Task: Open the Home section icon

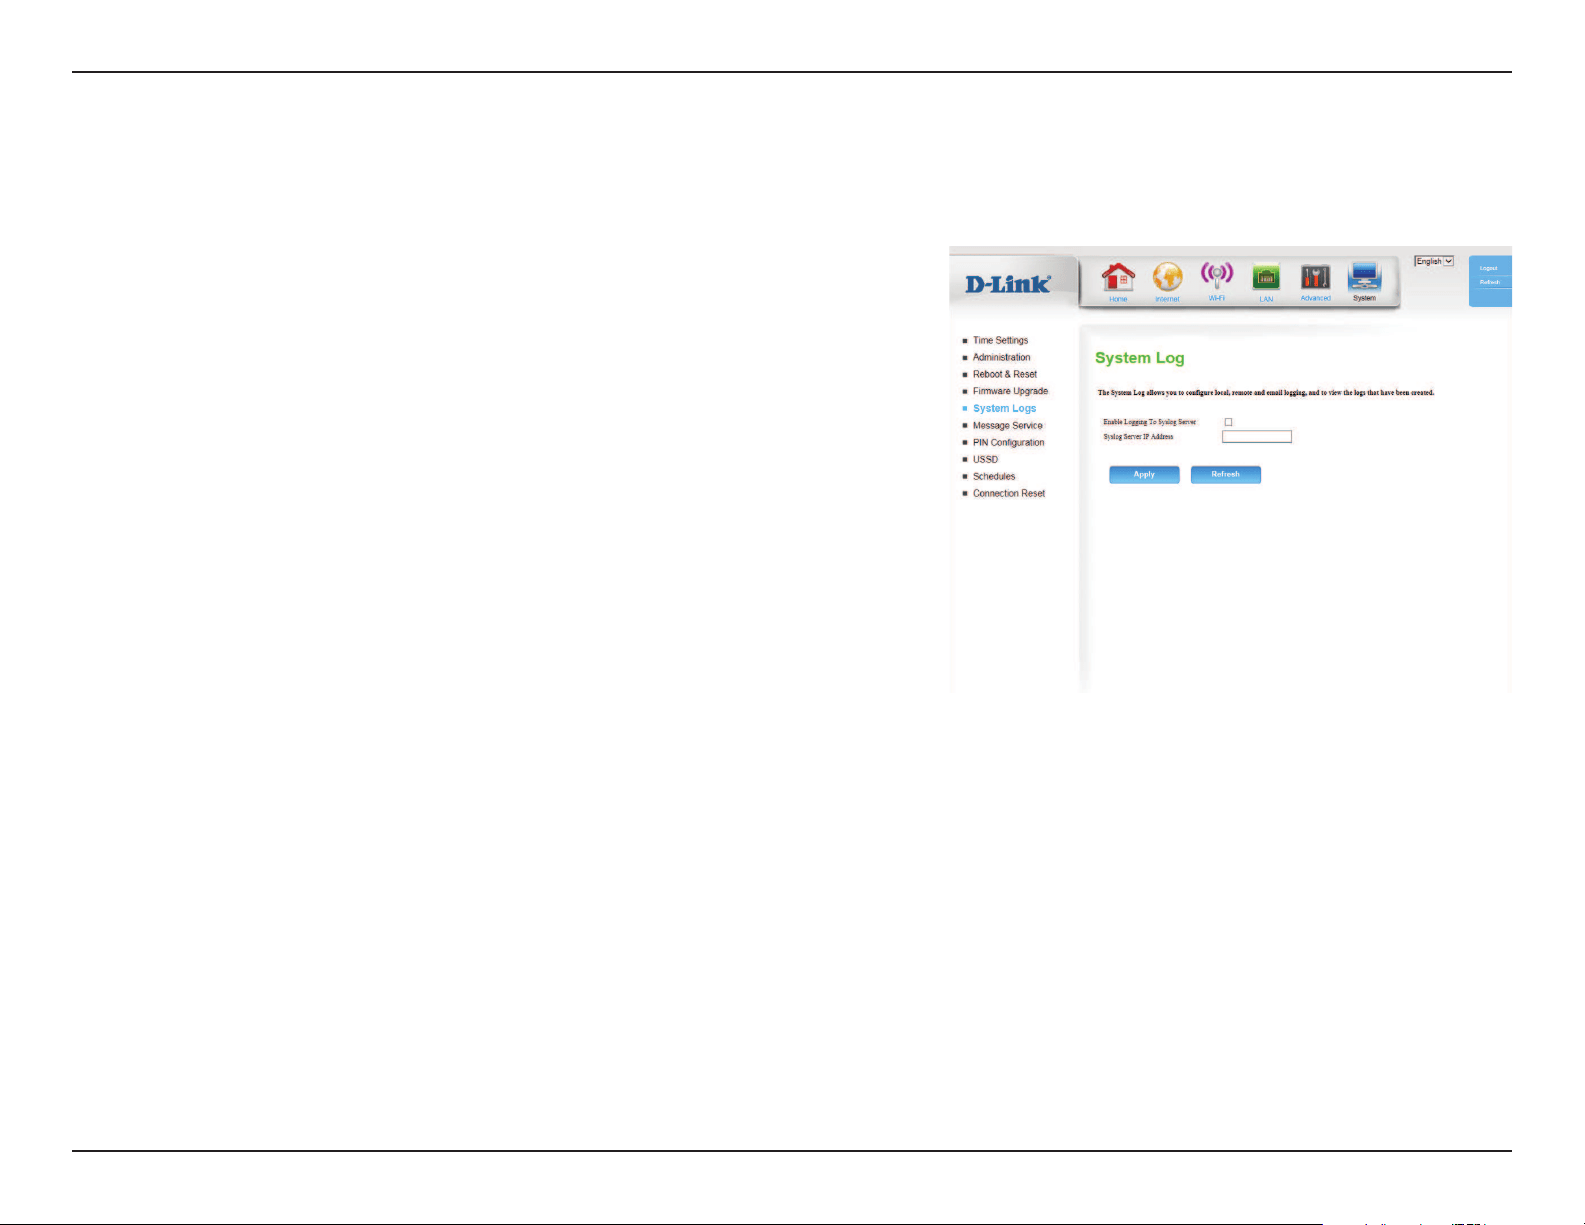Action: (x=1118, y=279)
